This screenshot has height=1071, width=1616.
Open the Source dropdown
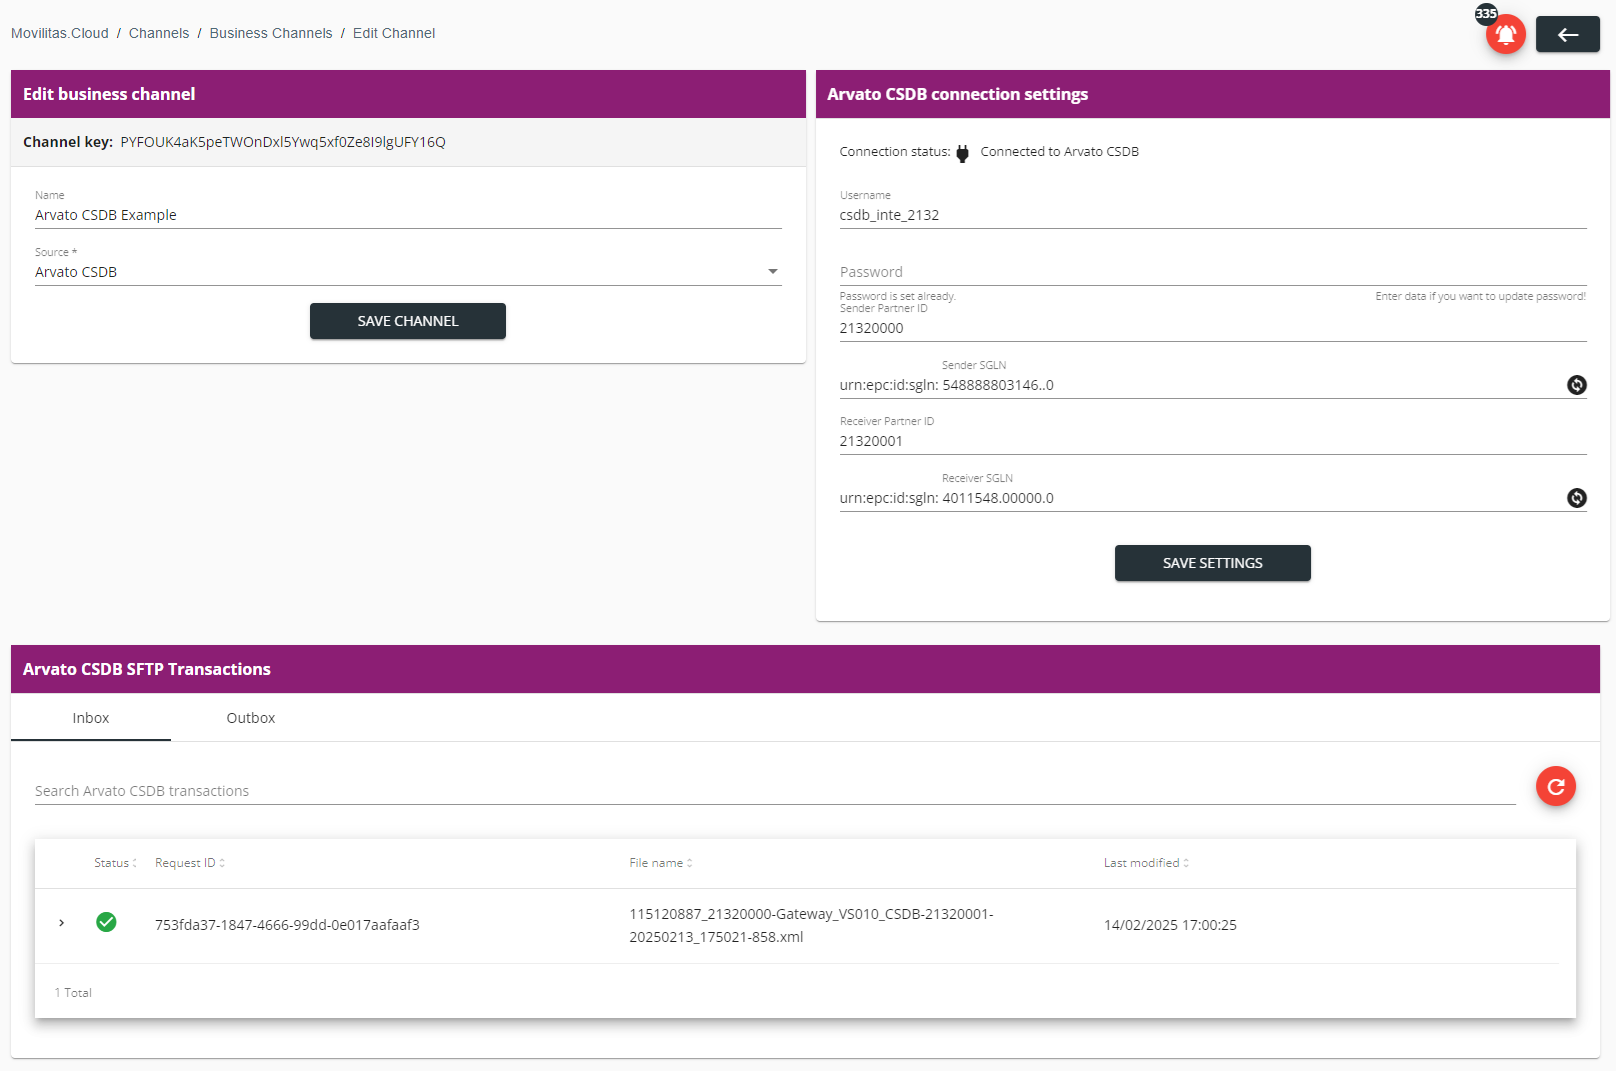408,272
